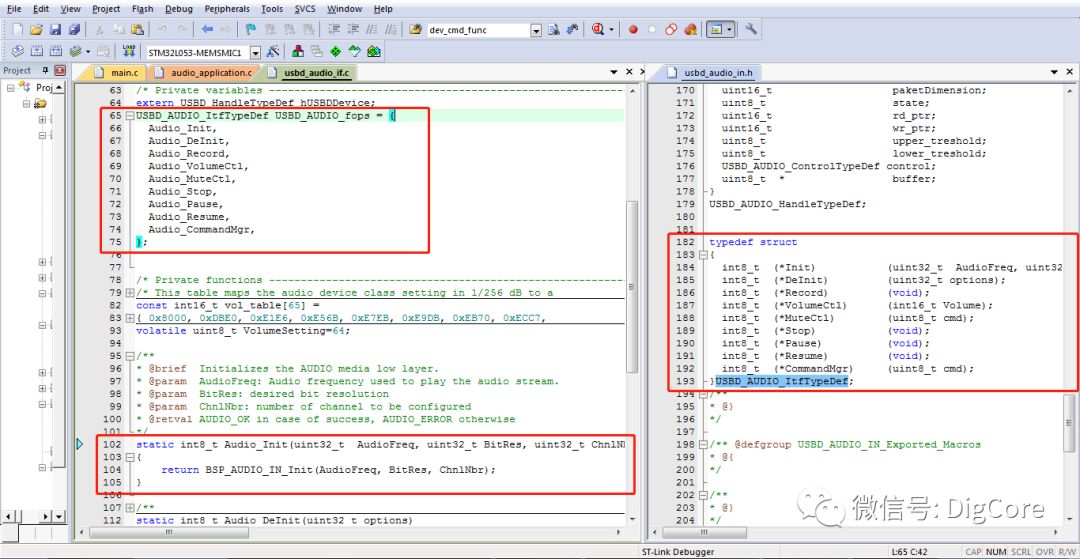Open Select Software Packs icon
This screenshot has width=1080, height=559.
355,52
